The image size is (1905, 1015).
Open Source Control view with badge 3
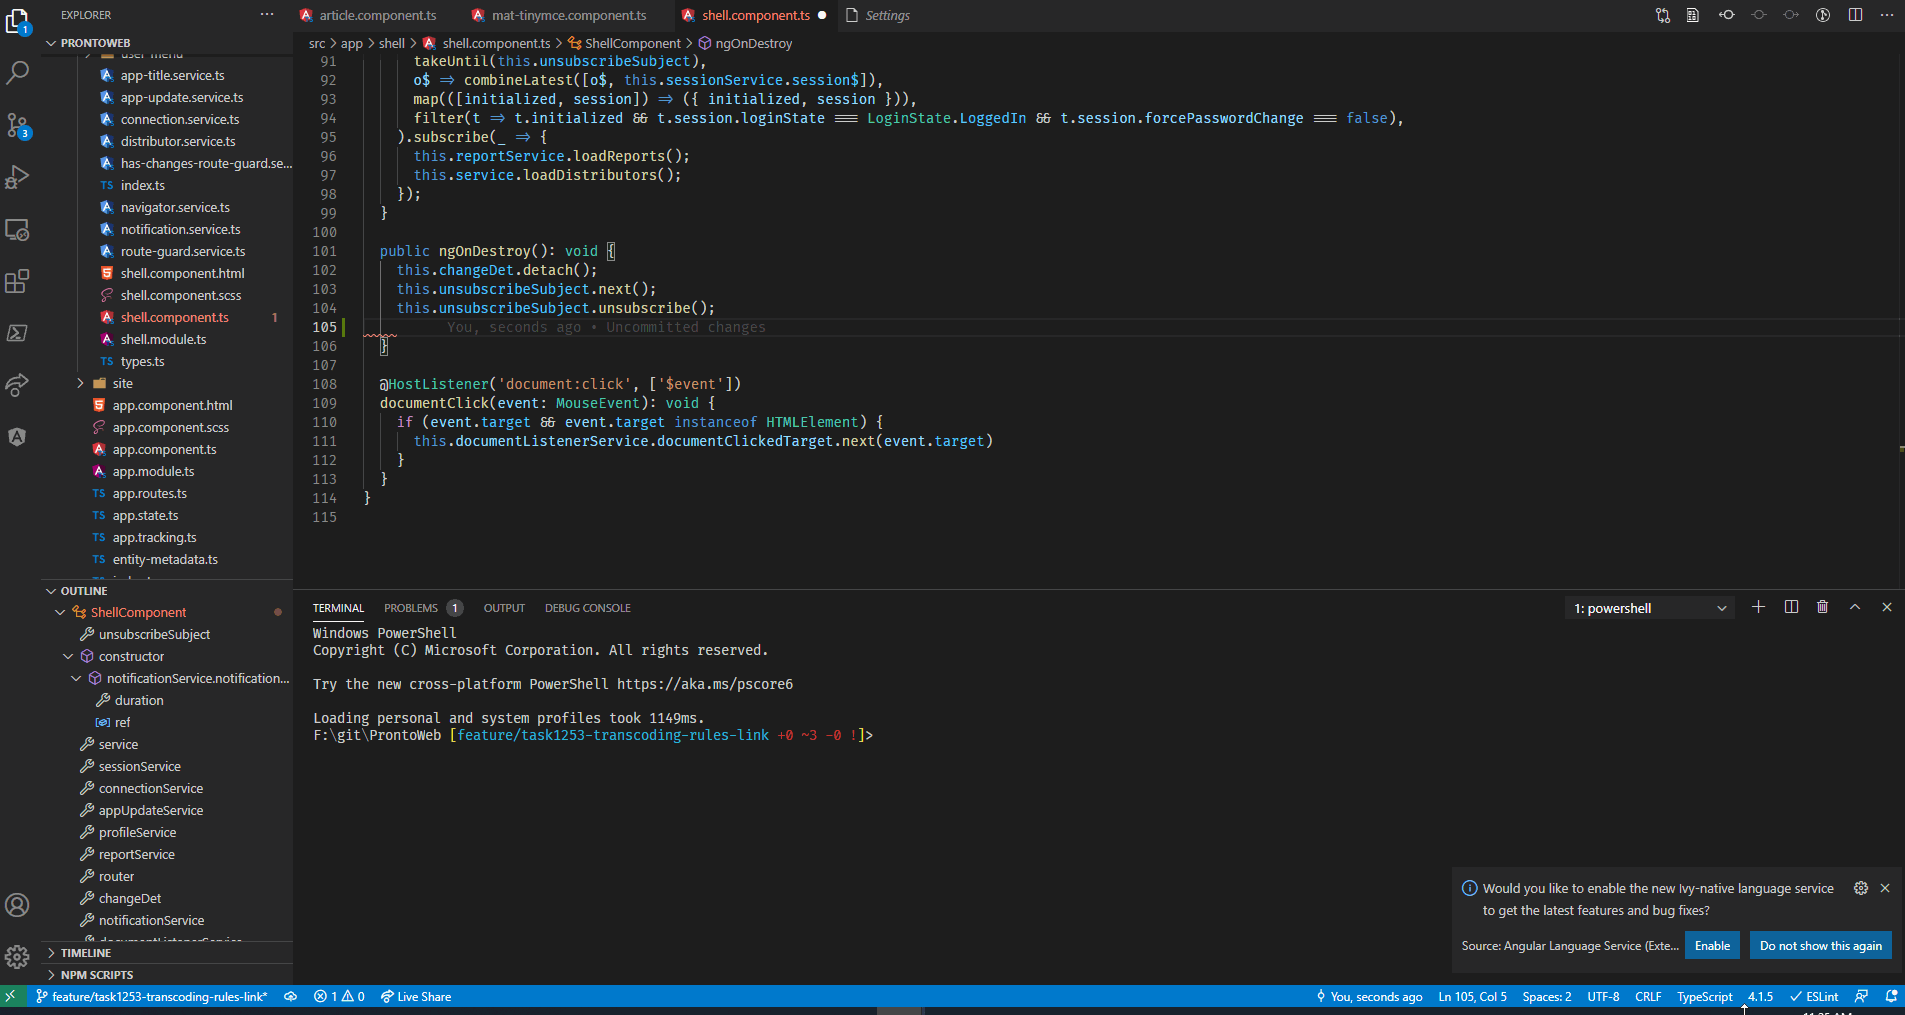[17, 125]
